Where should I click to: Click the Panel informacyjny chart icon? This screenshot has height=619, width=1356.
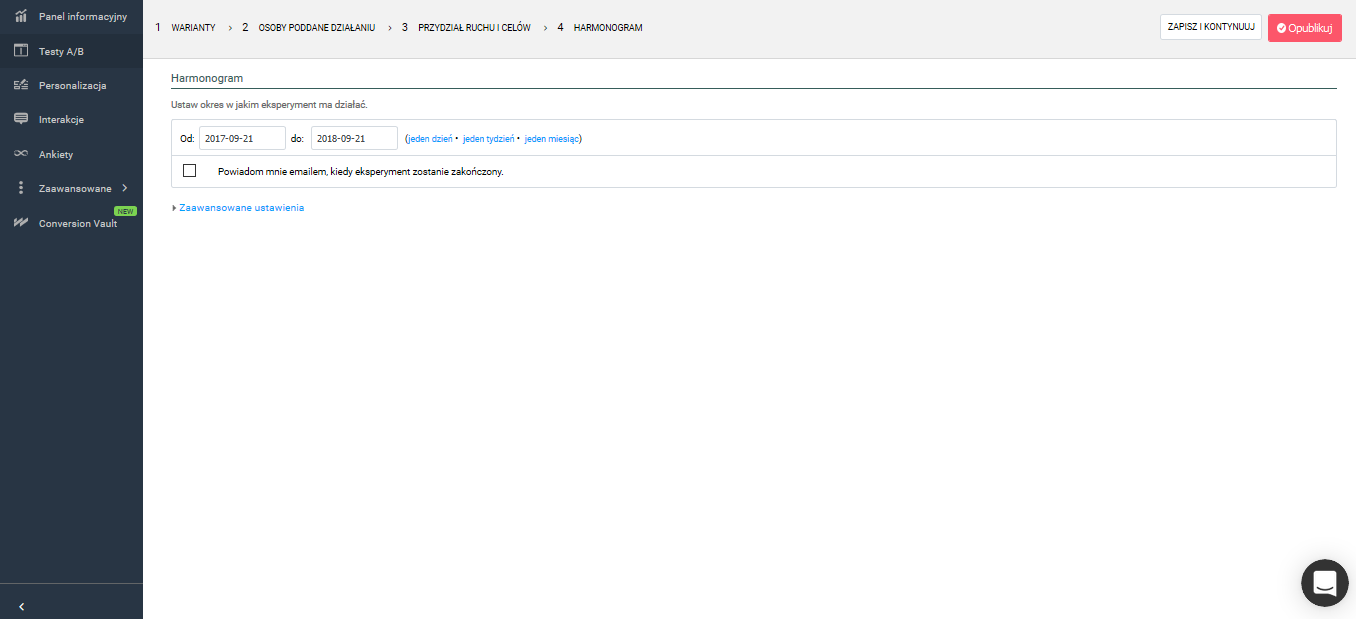(21, 16)
